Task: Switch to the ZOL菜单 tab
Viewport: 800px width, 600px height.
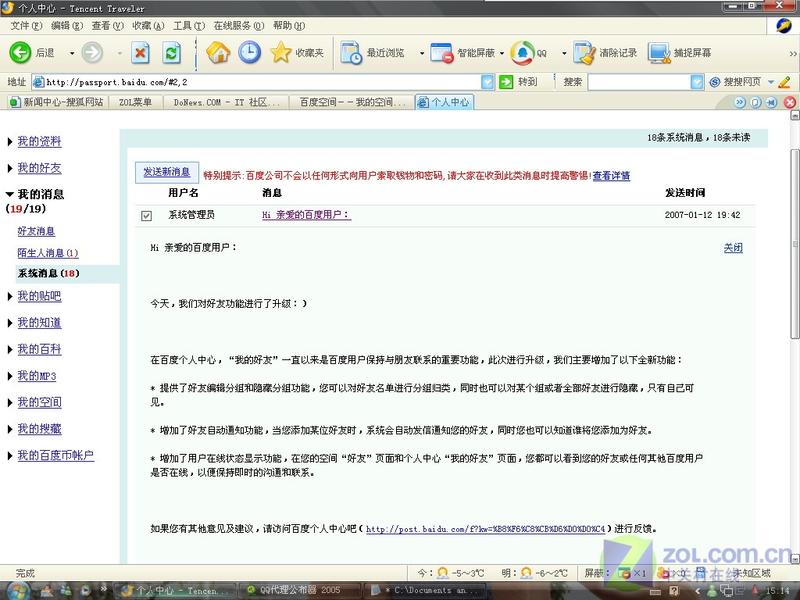Action: 135,103
